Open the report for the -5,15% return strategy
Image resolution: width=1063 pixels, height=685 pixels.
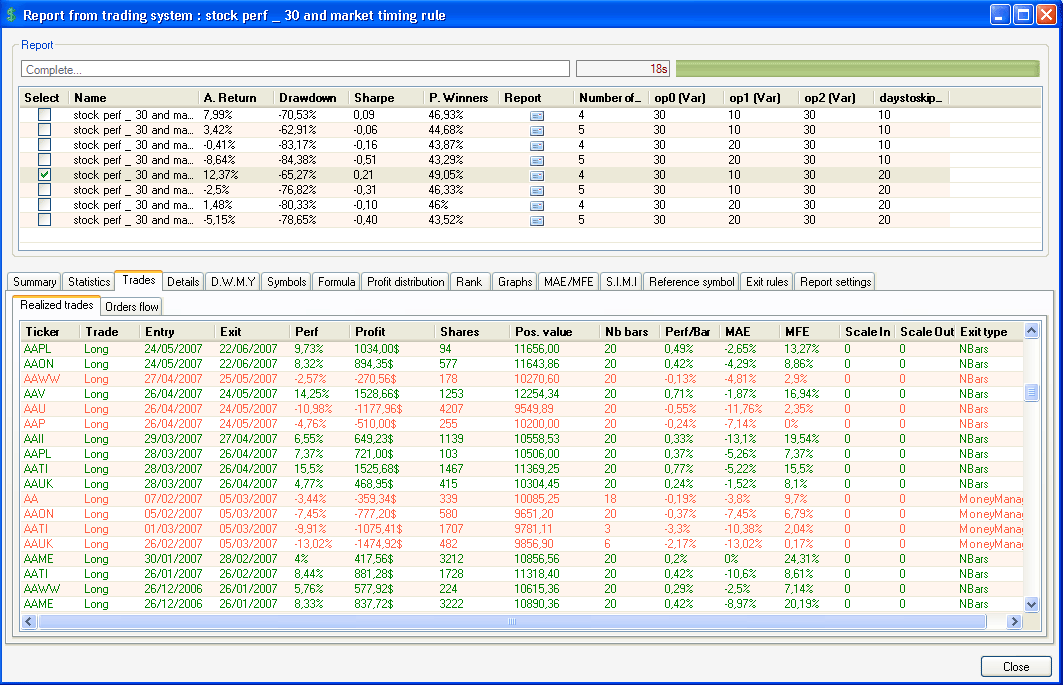(537, 220)
